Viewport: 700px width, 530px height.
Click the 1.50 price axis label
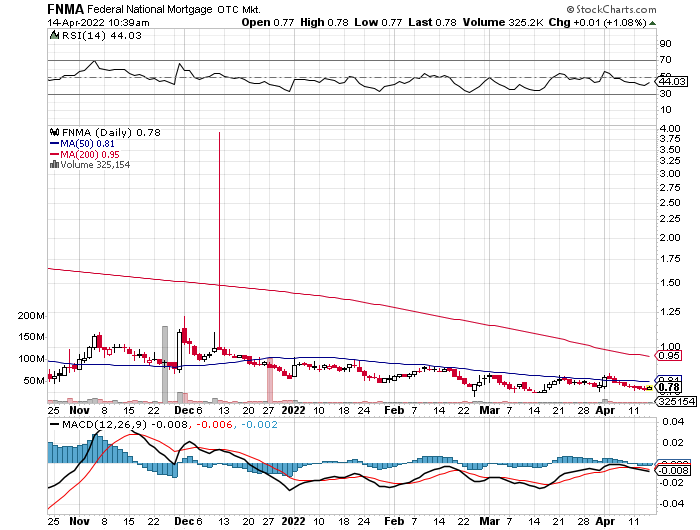click(670, 283)
